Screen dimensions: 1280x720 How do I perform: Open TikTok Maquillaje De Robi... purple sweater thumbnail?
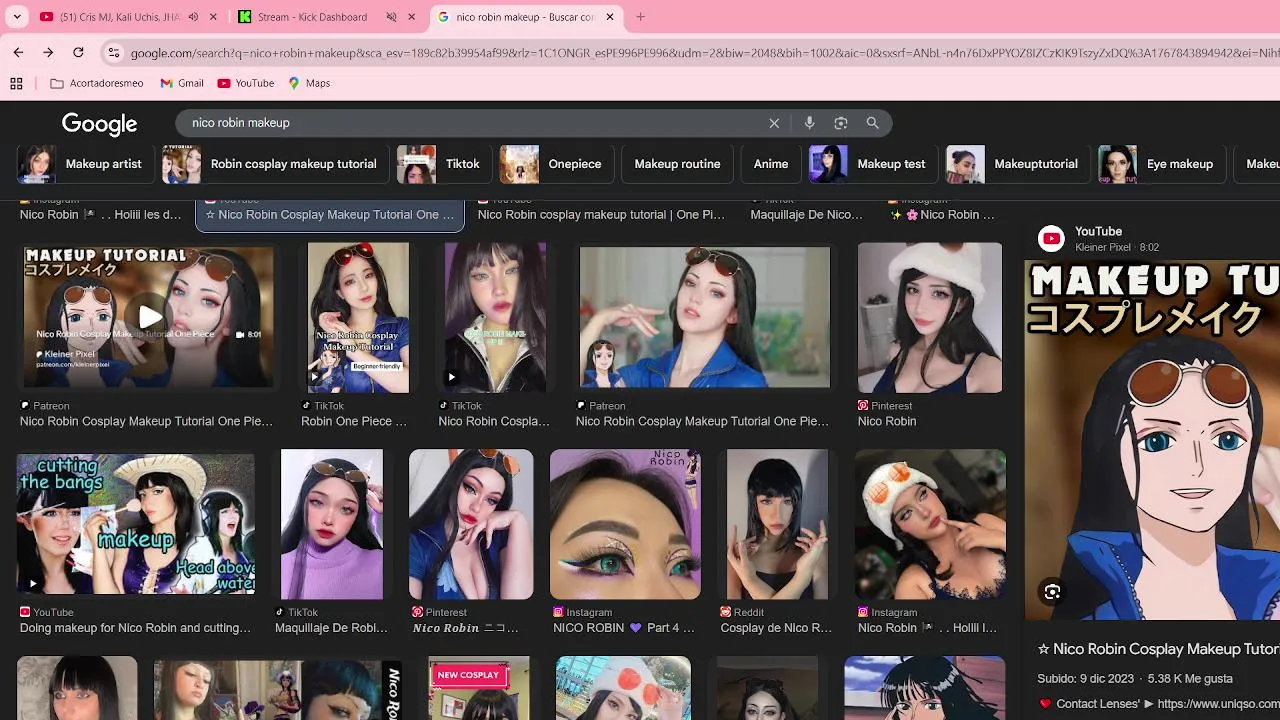coord(332,524)
